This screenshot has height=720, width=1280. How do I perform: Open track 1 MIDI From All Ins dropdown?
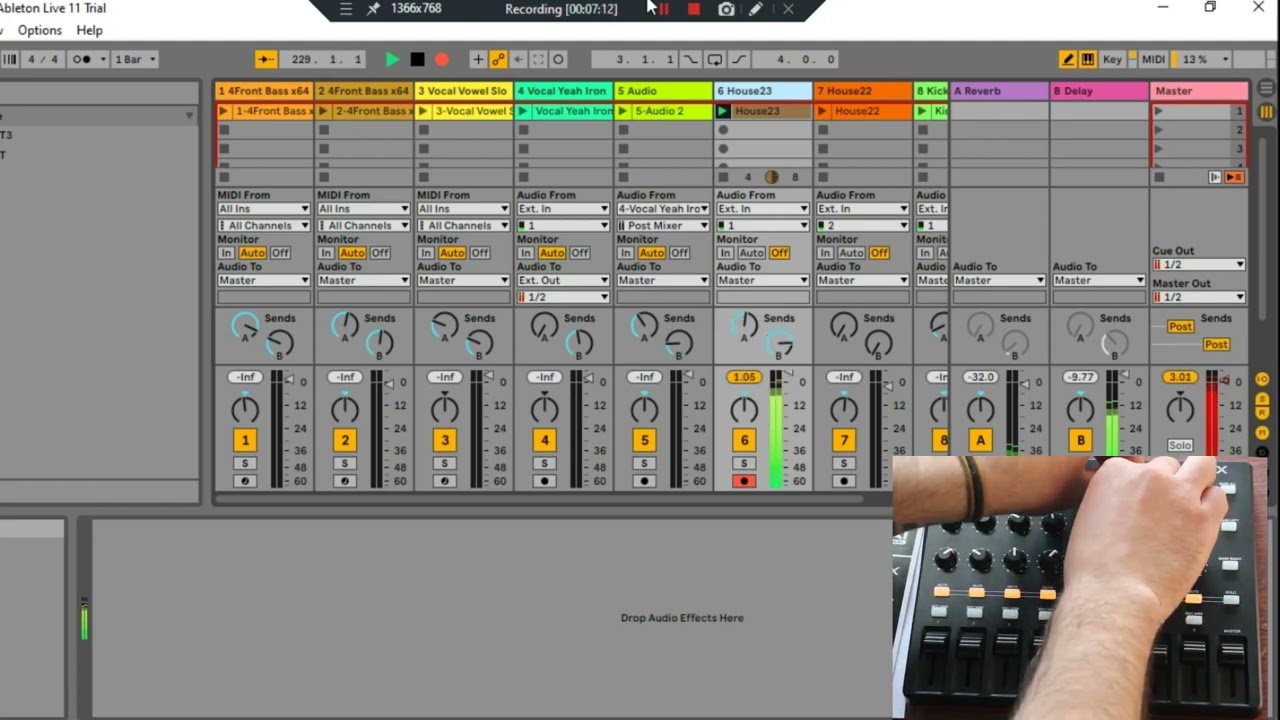[x=264, y=209]
